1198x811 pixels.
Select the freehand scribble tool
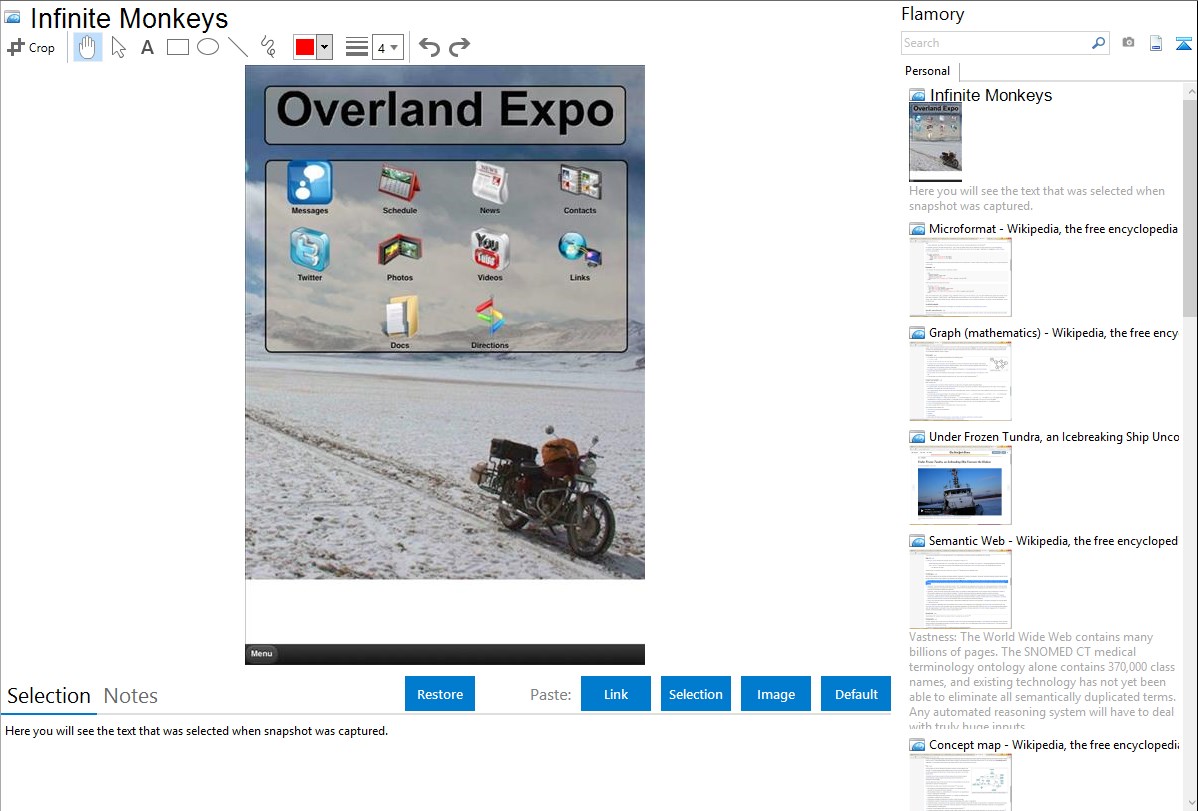click(268, 47)
